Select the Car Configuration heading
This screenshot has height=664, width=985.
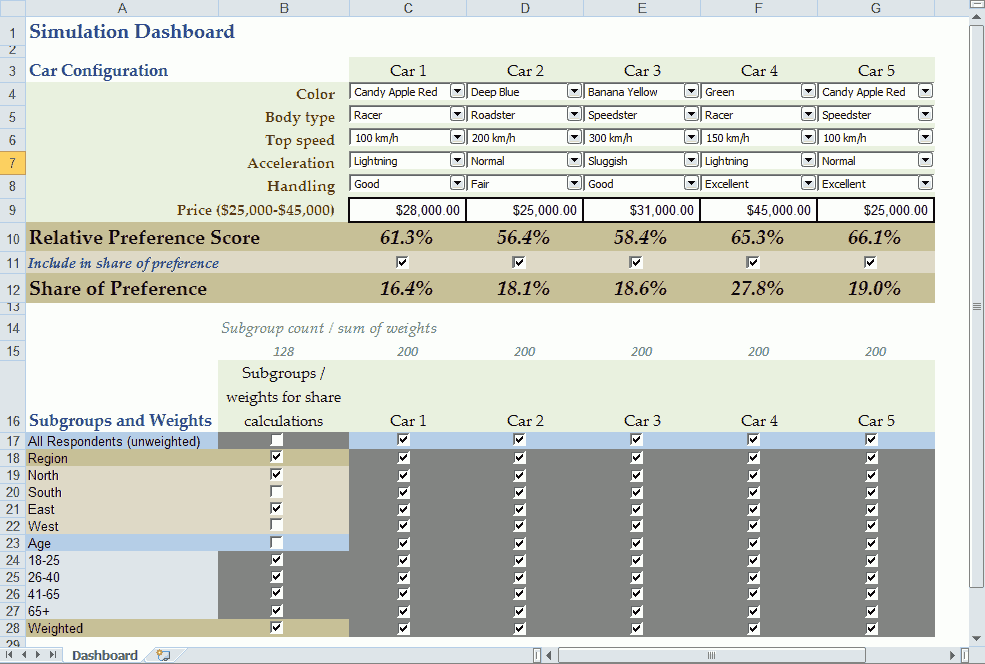point(99,70)
